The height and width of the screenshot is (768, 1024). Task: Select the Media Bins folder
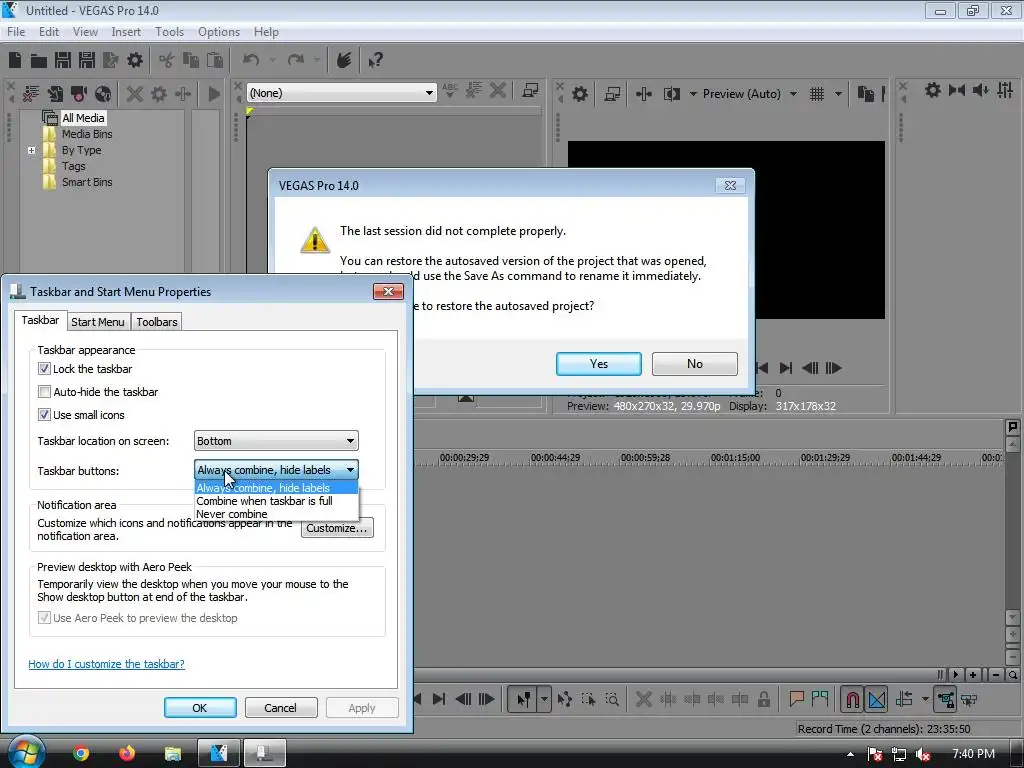tap(87, 134)
